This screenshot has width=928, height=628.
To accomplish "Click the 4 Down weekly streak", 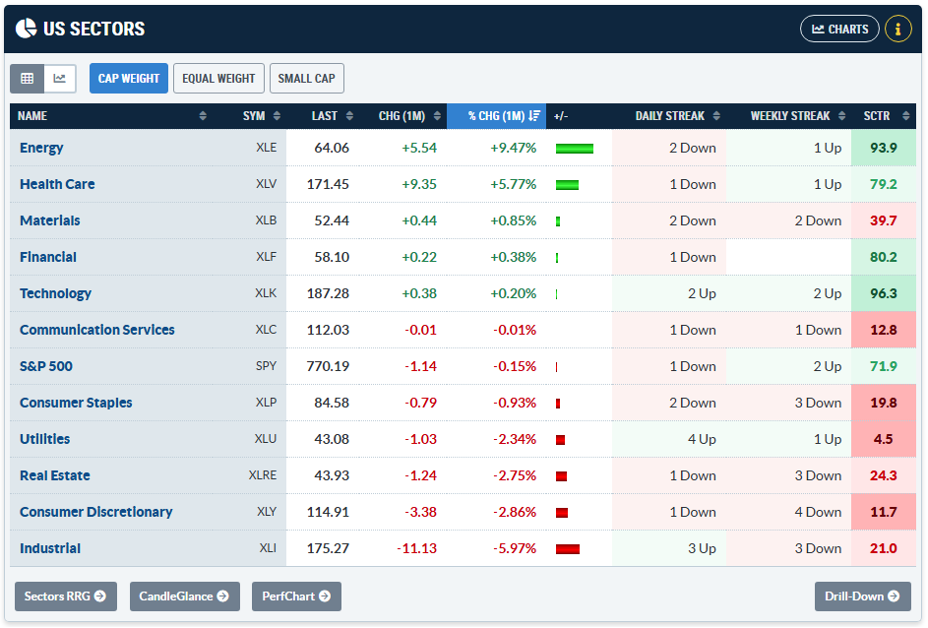I will click(x=818, y=512).
